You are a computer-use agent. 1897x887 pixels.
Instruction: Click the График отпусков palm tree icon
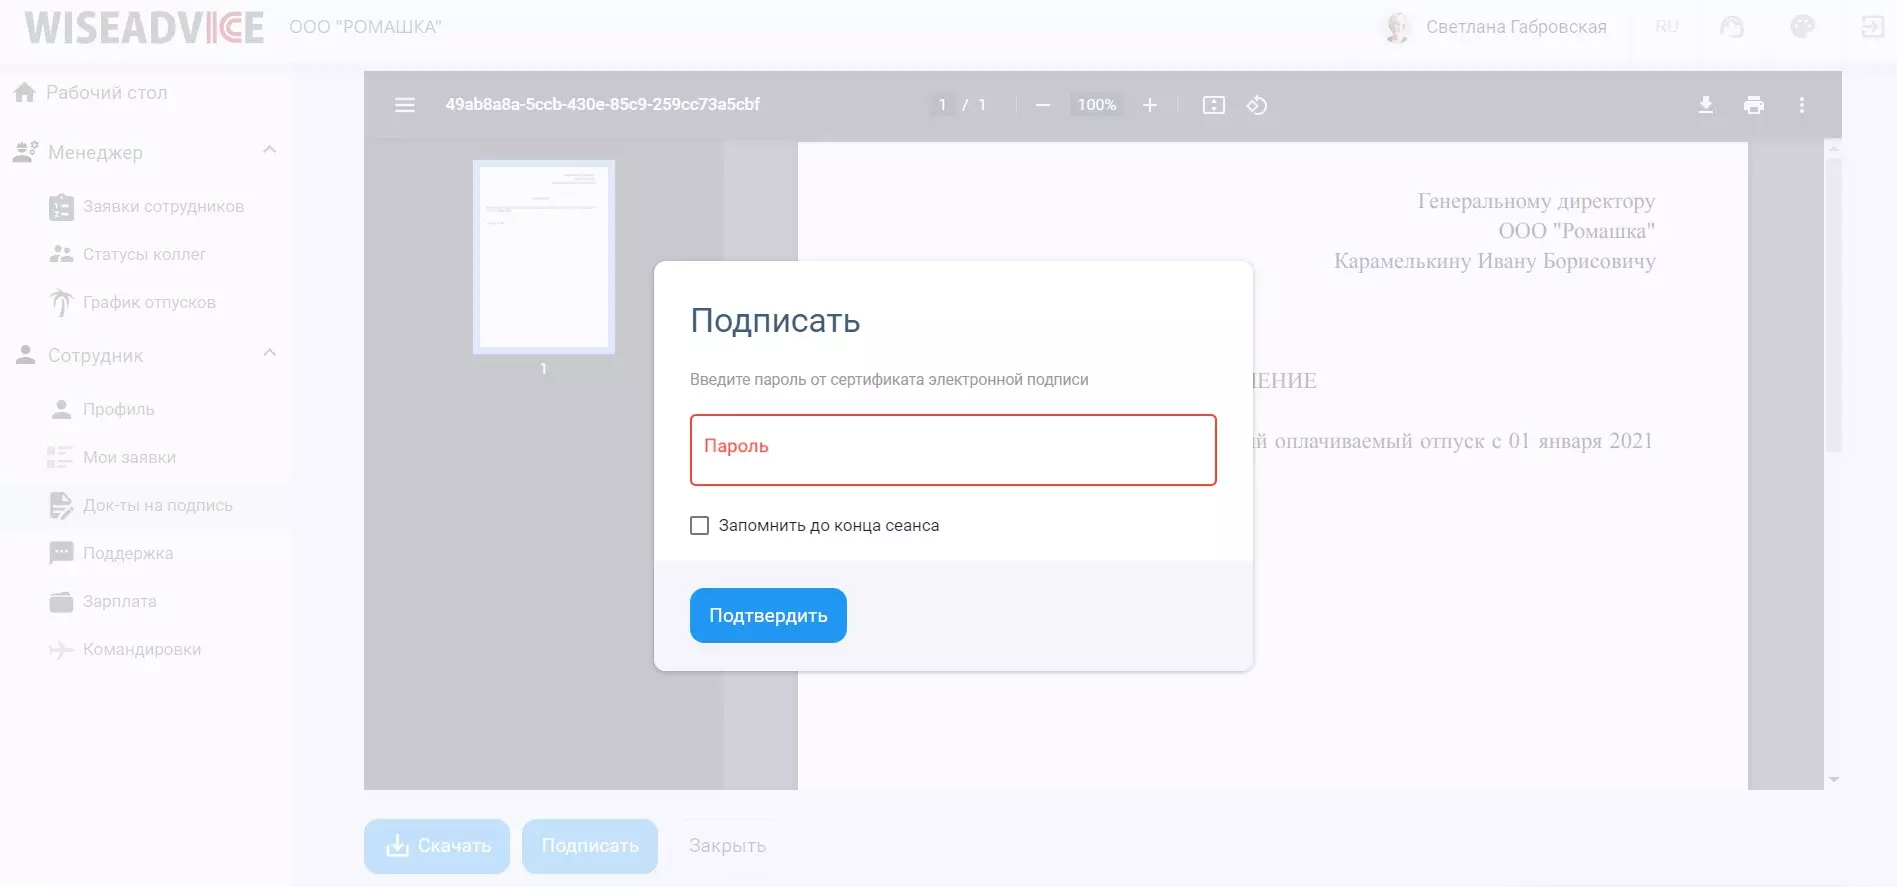62,303
